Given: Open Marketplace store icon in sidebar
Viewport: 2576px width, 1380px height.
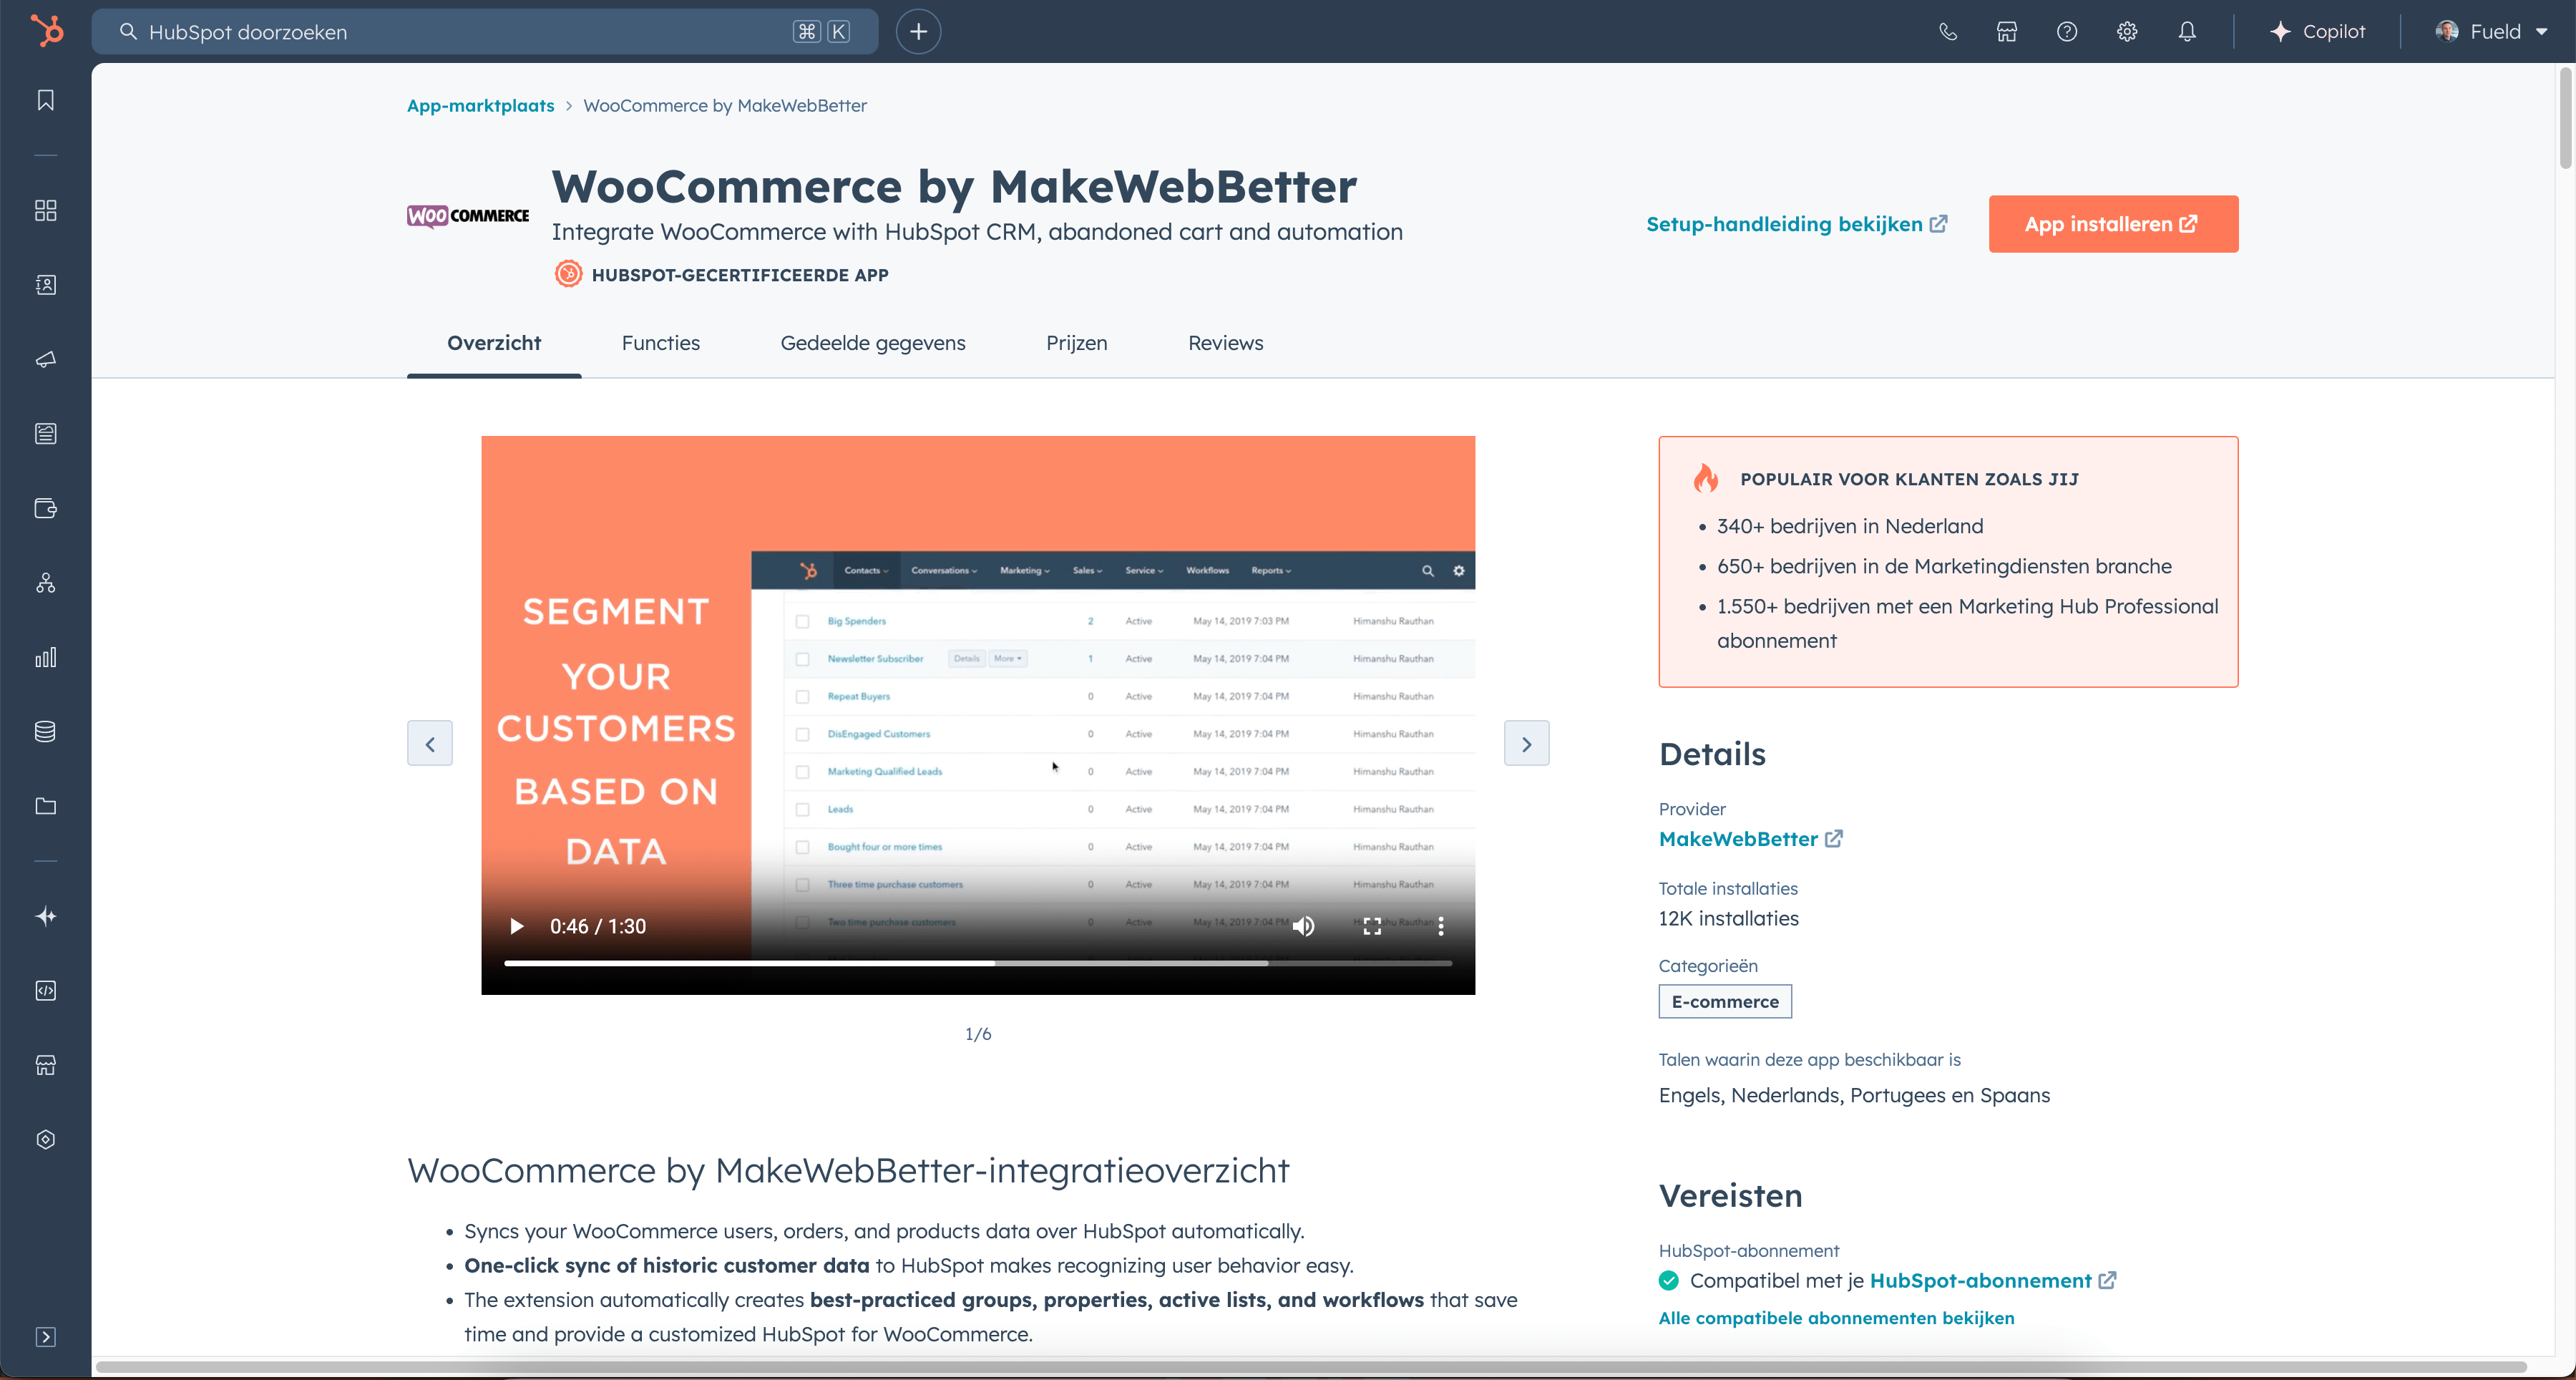Looking at the screenshot, I should click(46, 1065).
